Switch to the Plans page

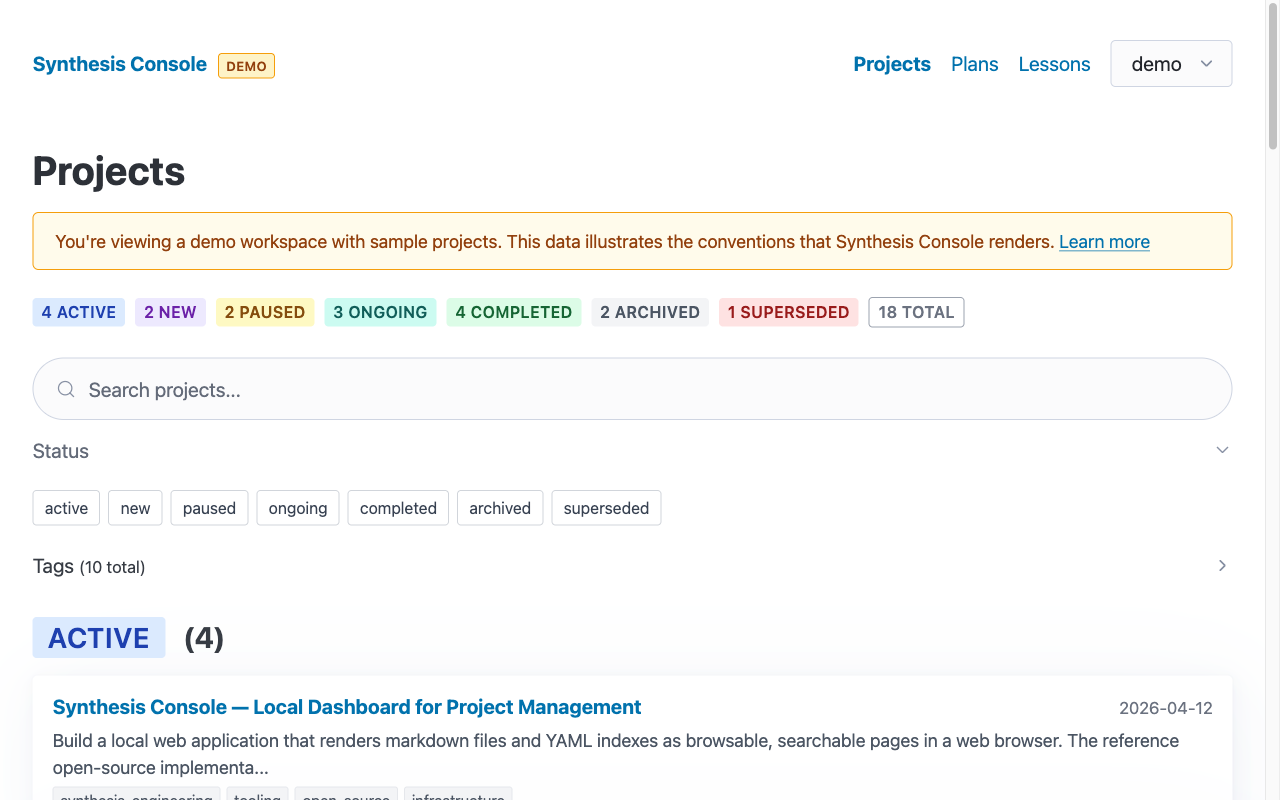point(974,64)
